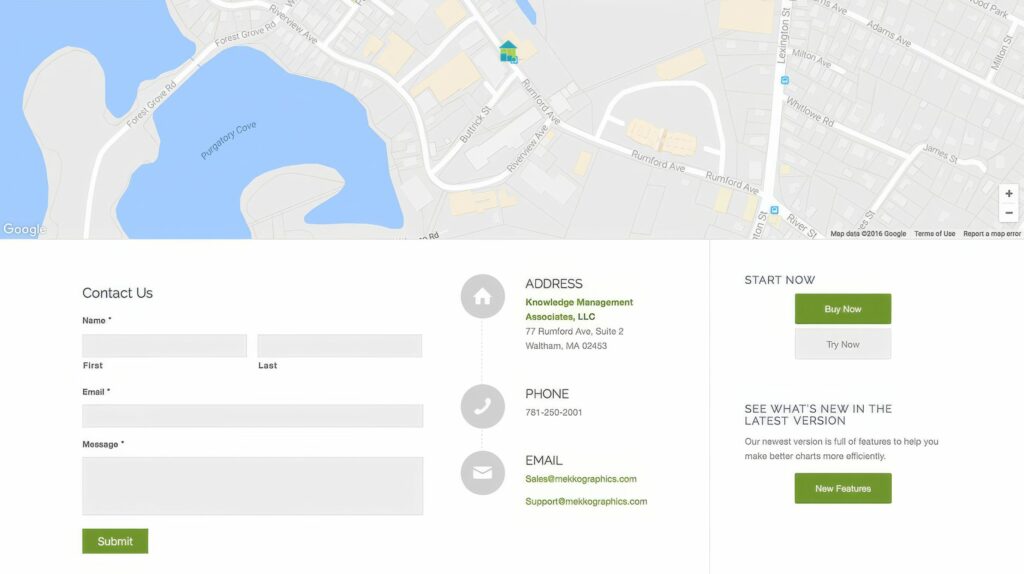The image size is (1024, 574).
Task: Click the Buttrick St label on map
Action: point(475,125)
